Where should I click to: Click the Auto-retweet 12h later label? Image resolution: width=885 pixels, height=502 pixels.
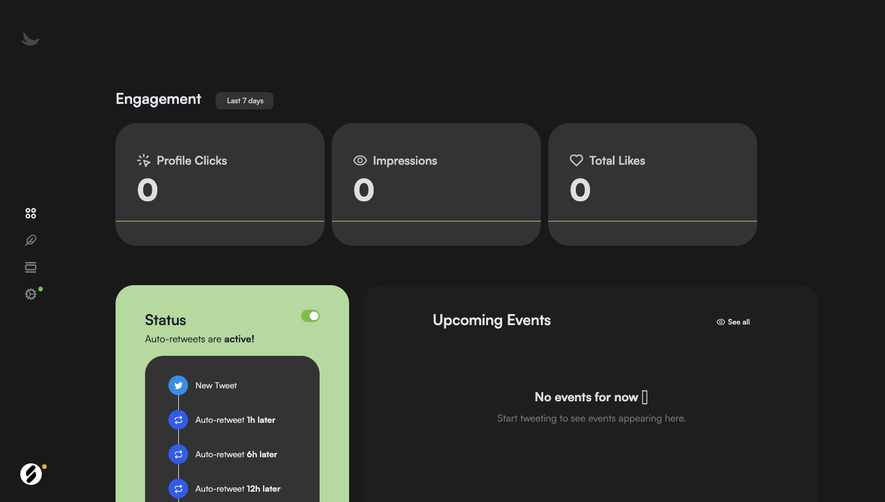click(238, 488)
